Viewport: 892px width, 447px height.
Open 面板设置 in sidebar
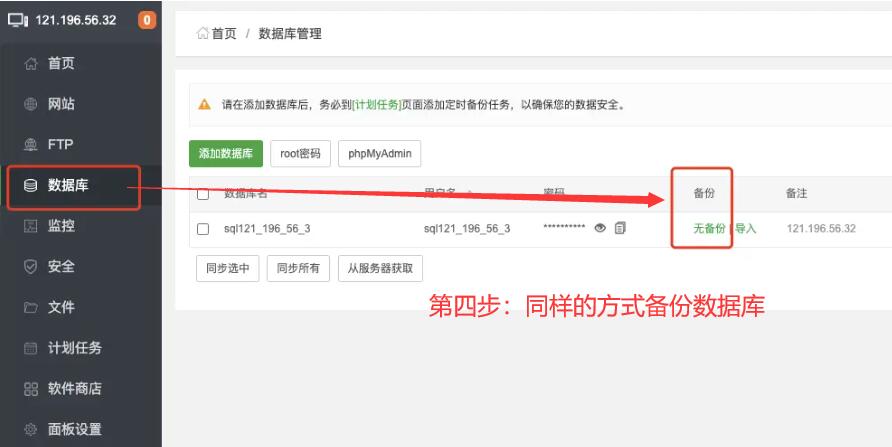coord(74,429)
